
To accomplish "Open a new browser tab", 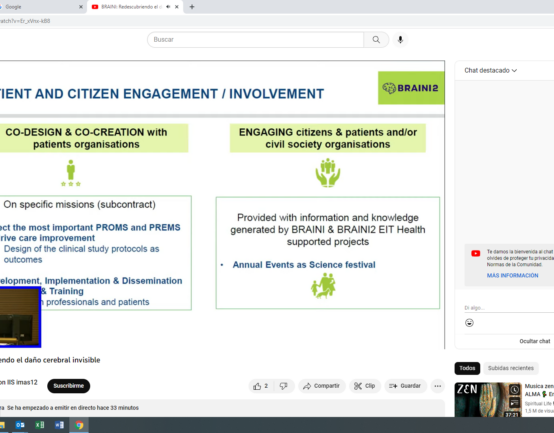I will coord(192,7).
